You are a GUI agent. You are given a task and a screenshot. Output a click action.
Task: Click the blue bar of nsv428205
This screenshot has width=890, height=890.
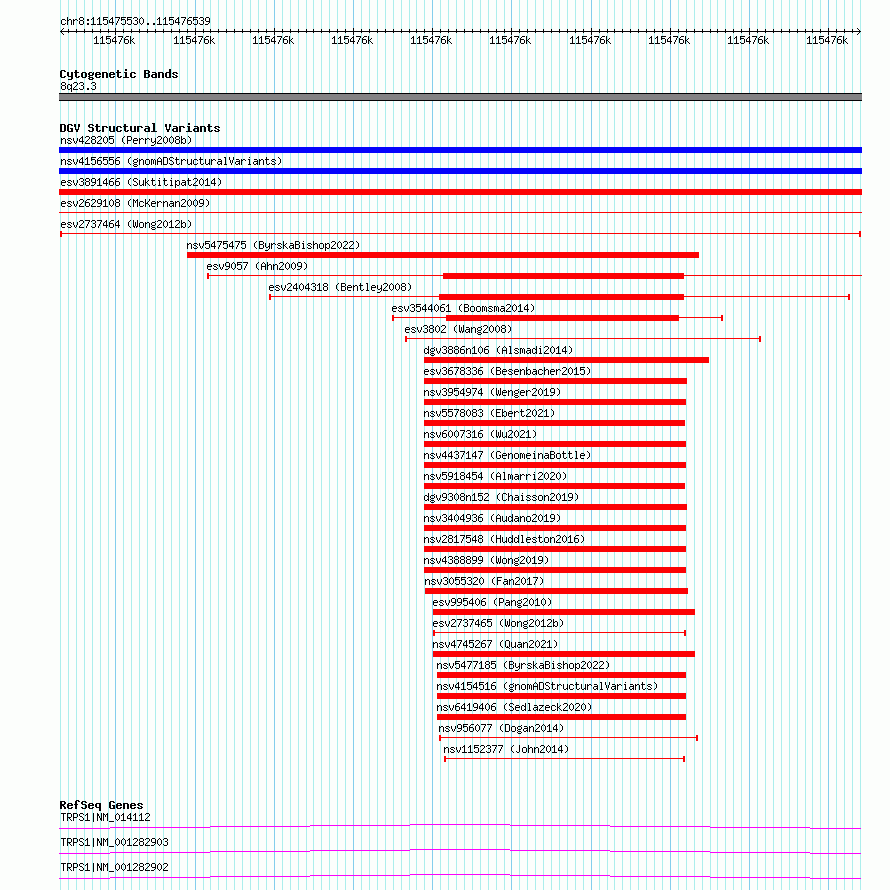(x=460, y=150)
